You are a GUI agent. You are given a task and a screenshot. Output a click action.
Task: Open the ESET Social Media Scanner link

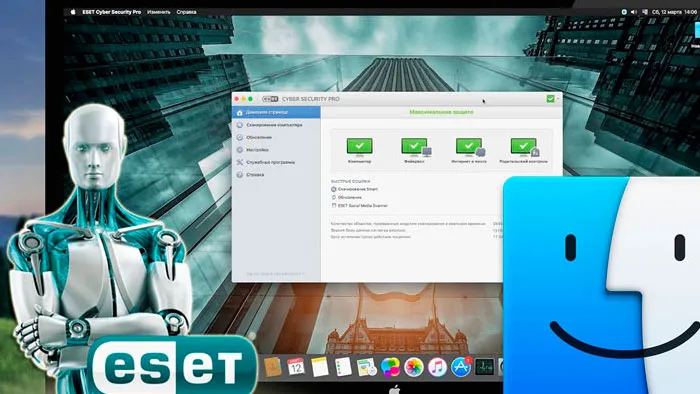[359, 206]
